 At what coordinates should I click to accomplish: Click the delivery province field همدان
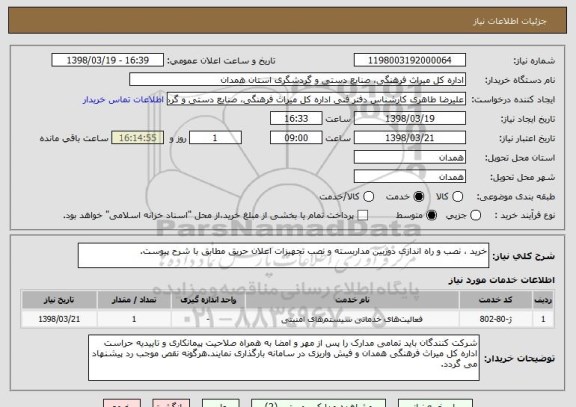(410, 157)
